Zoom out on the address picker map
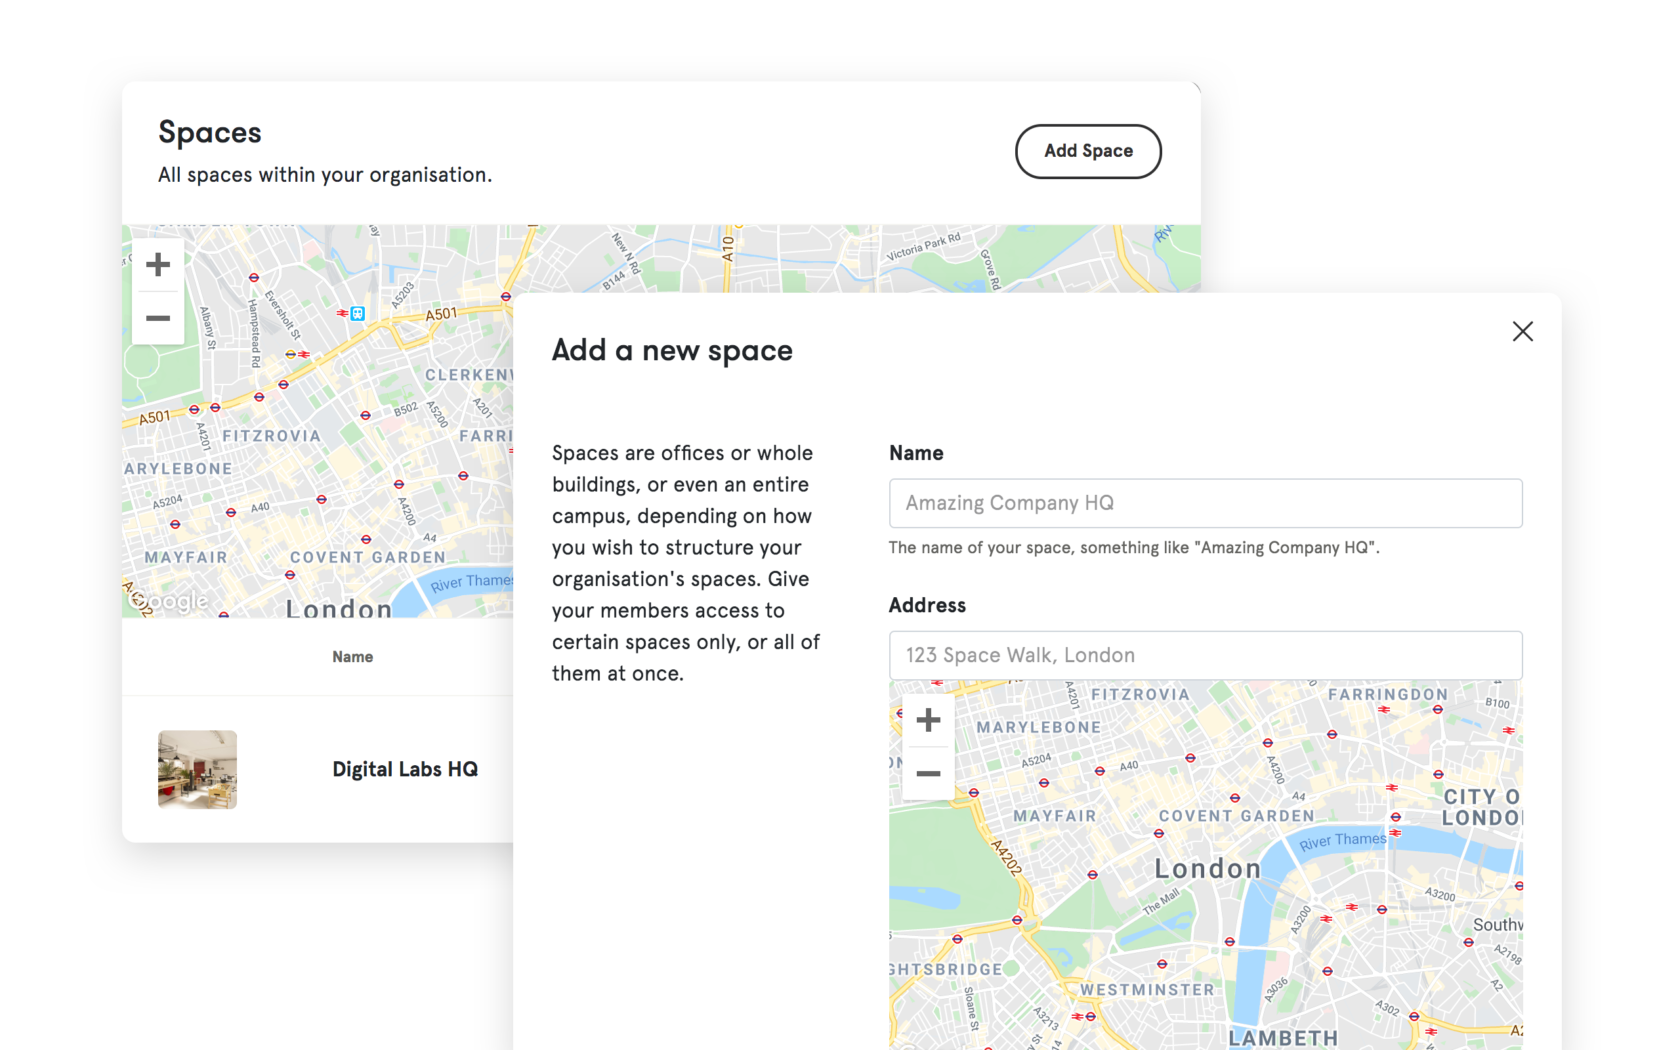 (928, 774)
